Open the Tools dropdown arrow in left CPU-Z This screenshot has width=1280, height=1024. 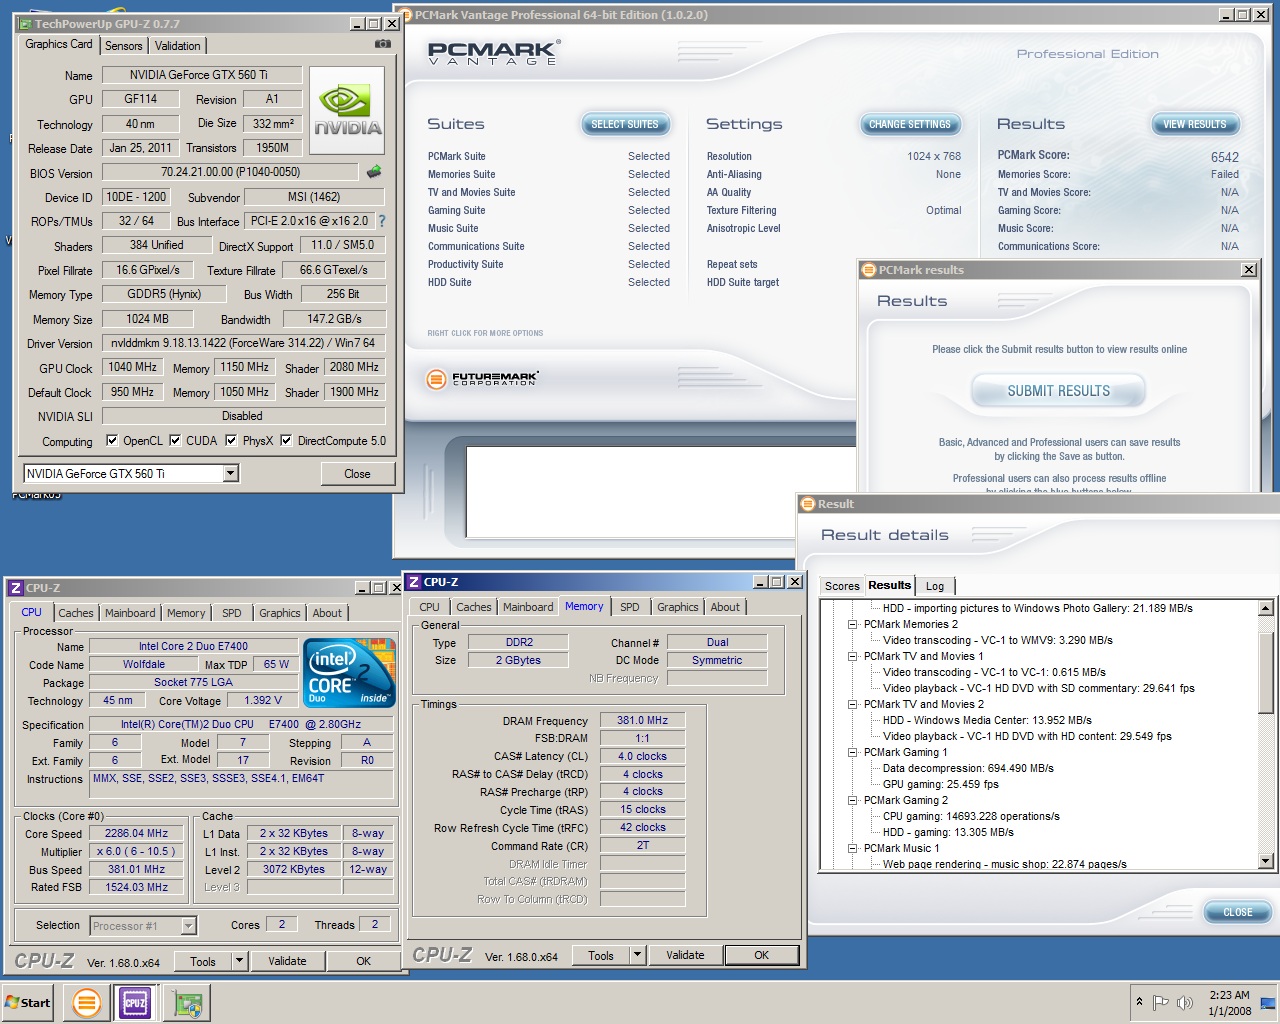(x=239, y=961)
